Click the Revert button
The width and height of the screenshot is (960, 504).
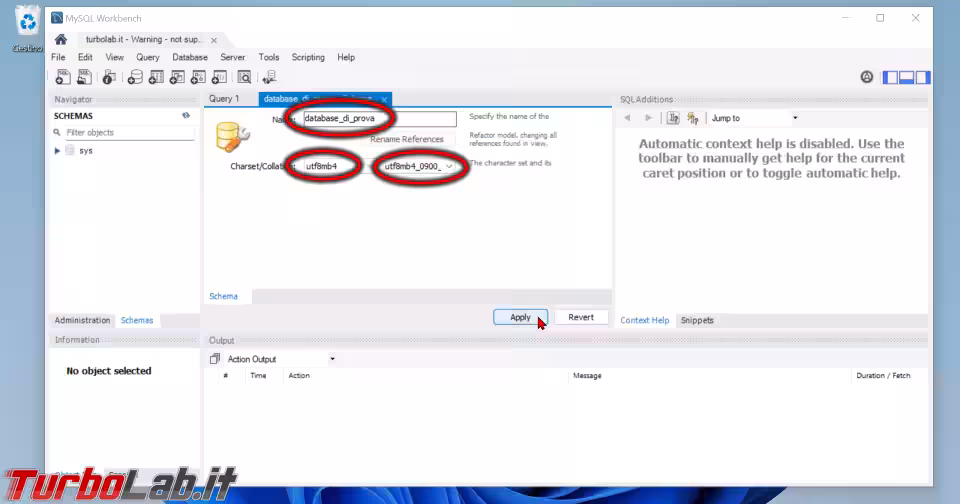[x=580, y=317]
